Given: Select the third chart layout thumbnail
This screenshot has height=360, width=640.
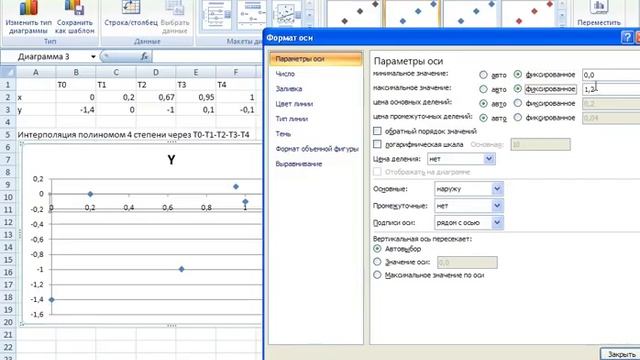Looking at the screenshot, I should pos(287,15).
